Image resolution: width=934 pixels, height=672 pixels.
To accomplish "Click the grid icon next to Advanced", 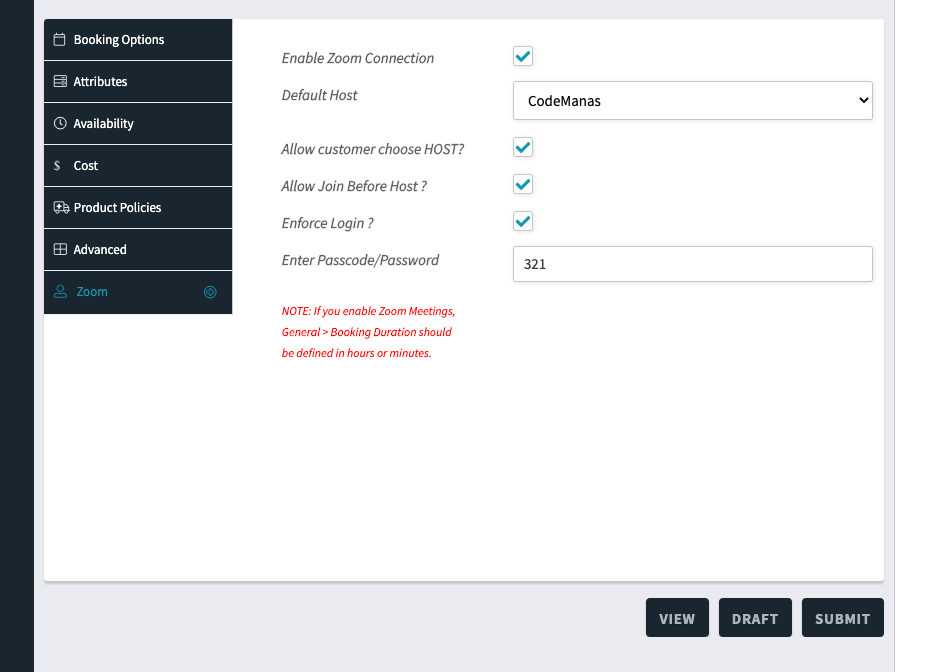I will click(60, 250).
